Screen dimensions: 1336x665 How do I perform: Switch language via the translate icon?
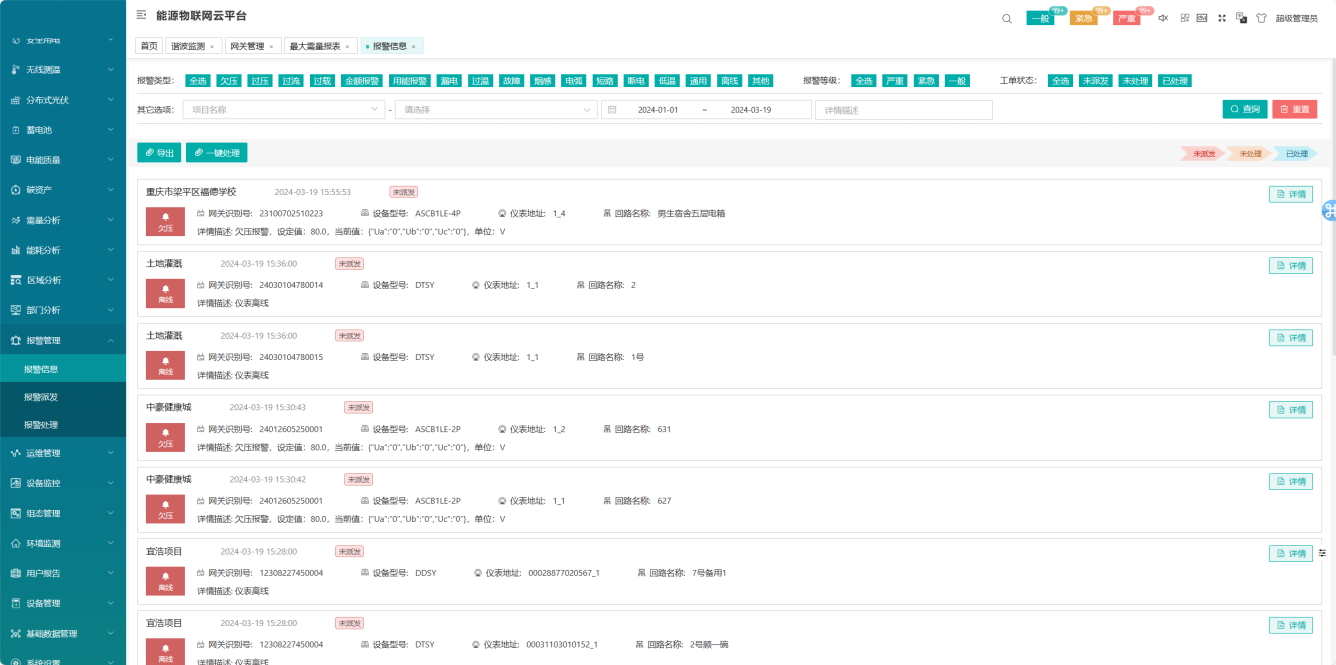click(x=1241, y=18)
